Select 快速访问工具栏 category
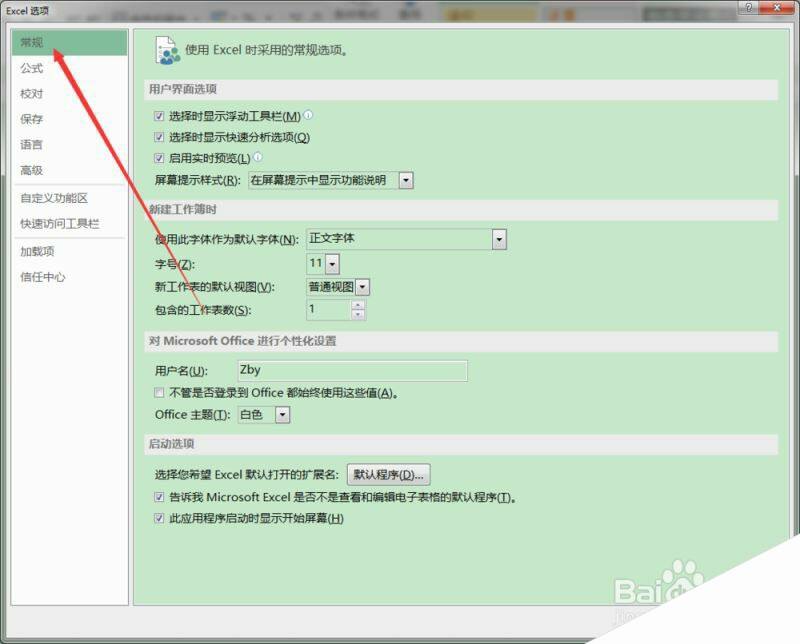 point(69,224)
